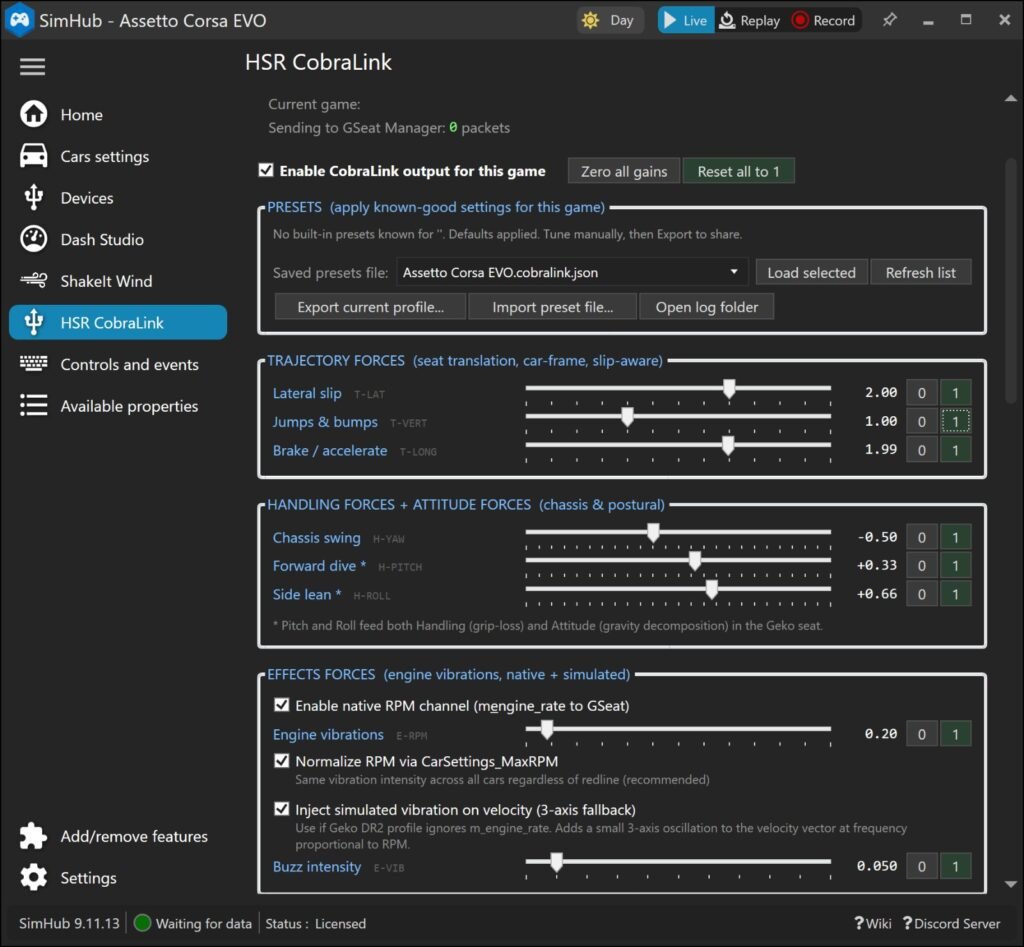This screenshot has width=1024, height=947.
Task: Click the Home house icon
Action: 33,114
